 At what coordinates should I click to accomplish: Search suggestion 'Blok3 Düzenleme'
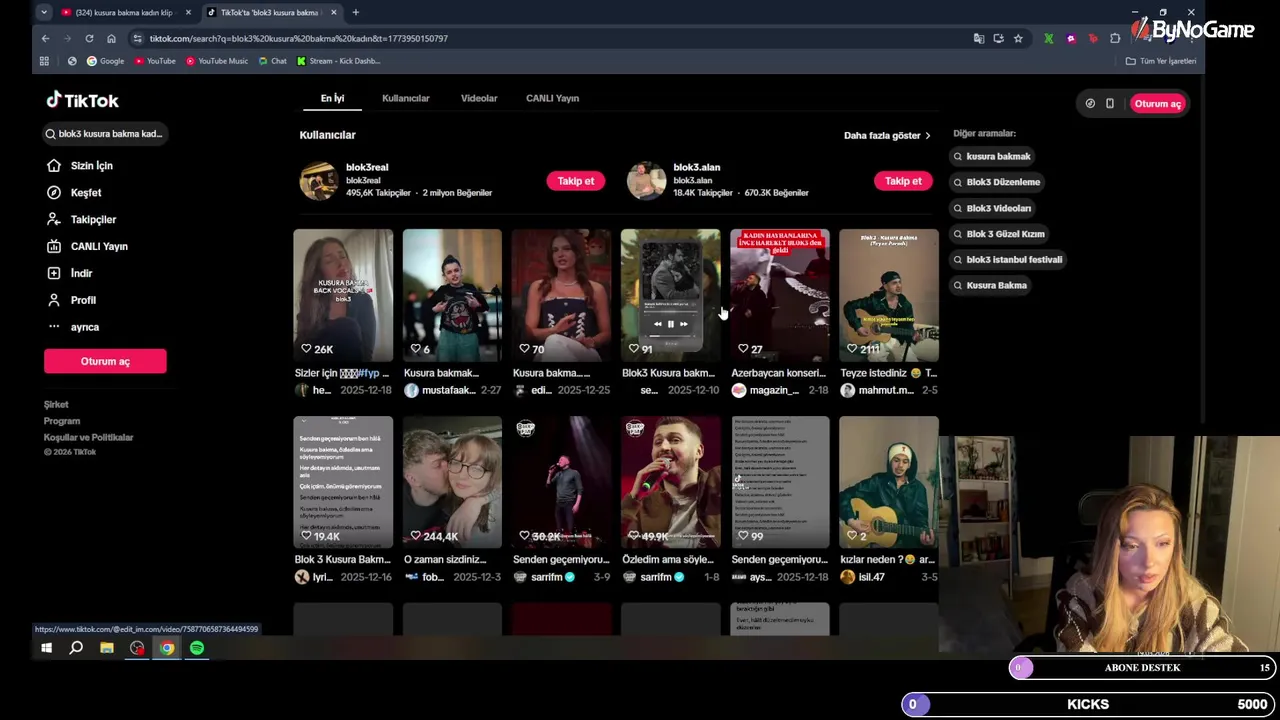point(997,182)
